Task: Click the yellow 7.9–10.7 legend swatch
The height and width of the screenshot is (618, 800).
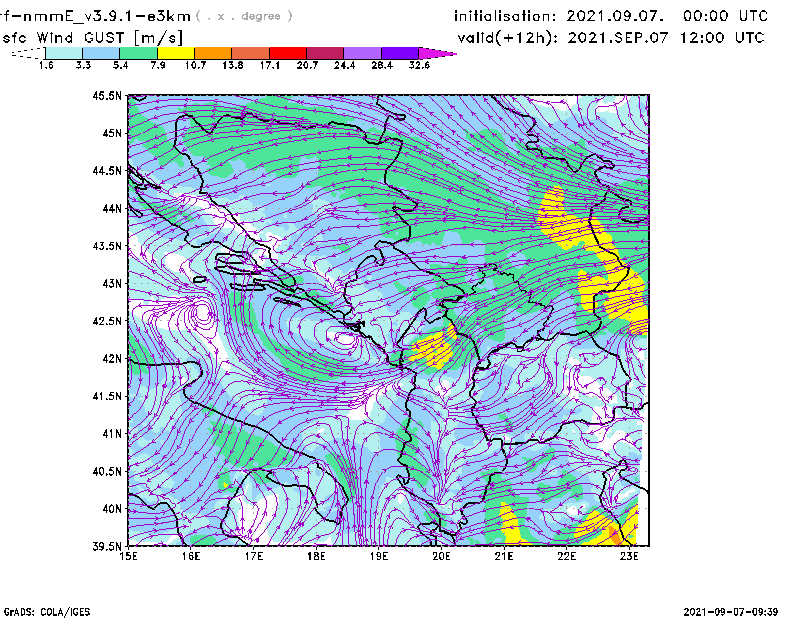Action: (176, 53)
